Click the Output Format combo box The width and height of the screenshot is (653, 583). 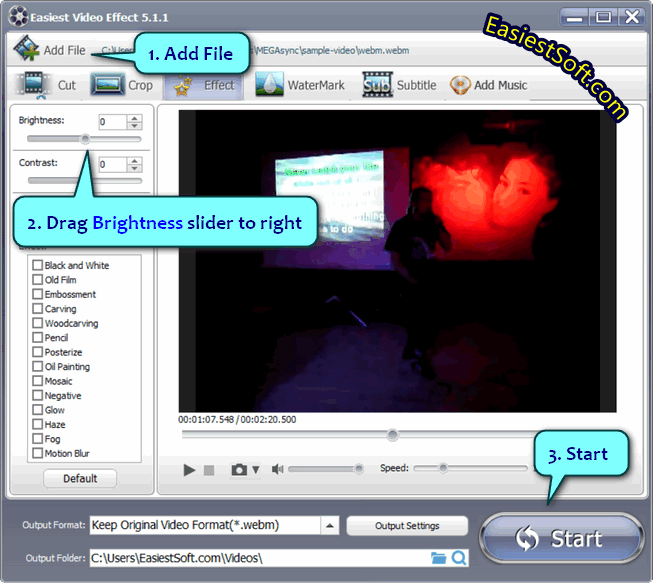tap(214, 525)
